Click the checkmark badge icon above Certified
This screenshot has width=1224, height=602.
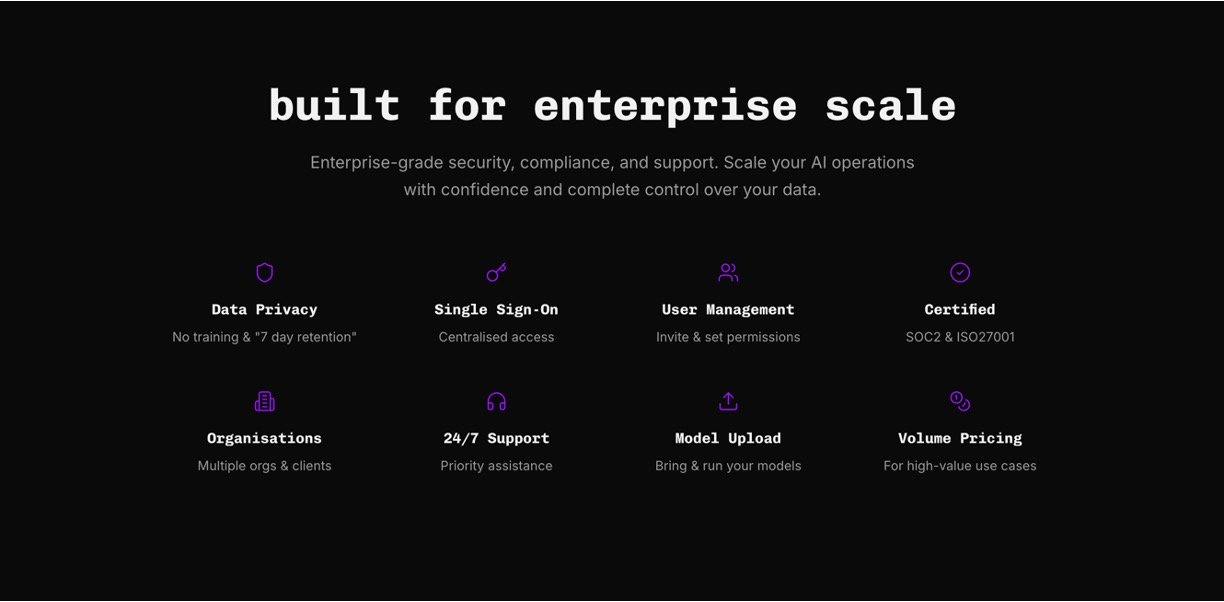[x=960, y=273]
